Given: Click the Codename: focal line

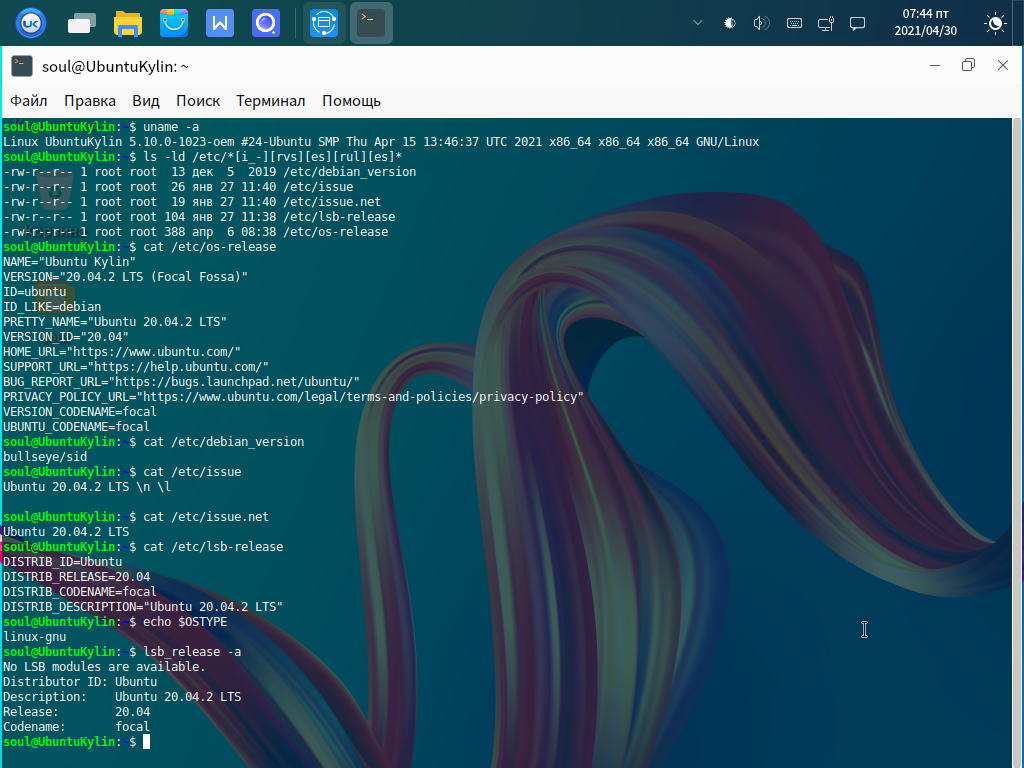Looking at the screenshot, I should coord(76,727).
